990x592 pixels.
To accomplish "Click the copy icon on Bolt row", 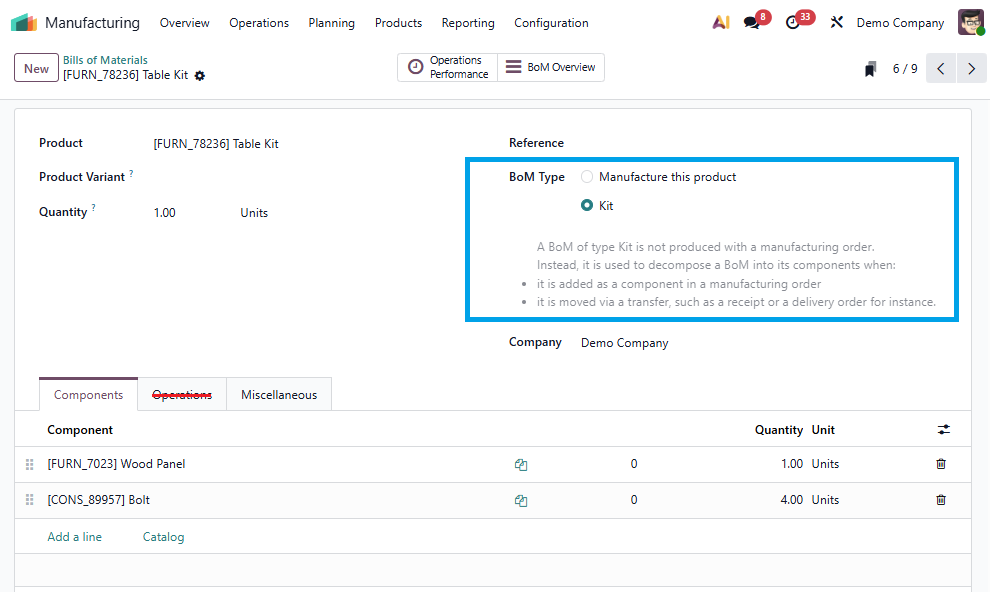I will pos(521,500).
